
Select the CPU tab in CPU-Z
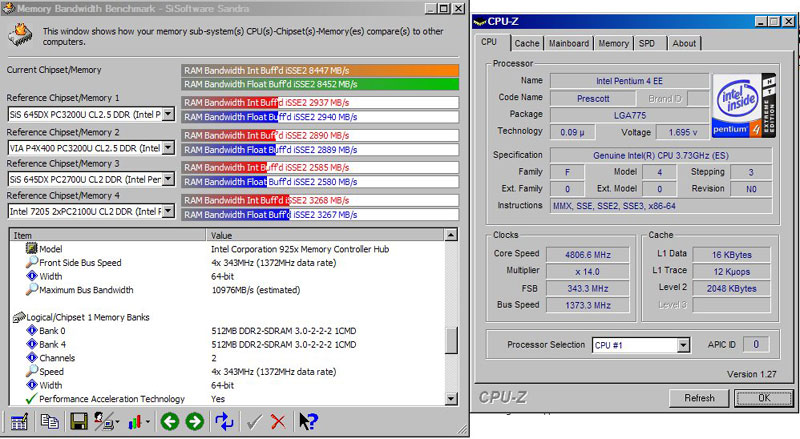pyautogui.click(x=489, y=42)
